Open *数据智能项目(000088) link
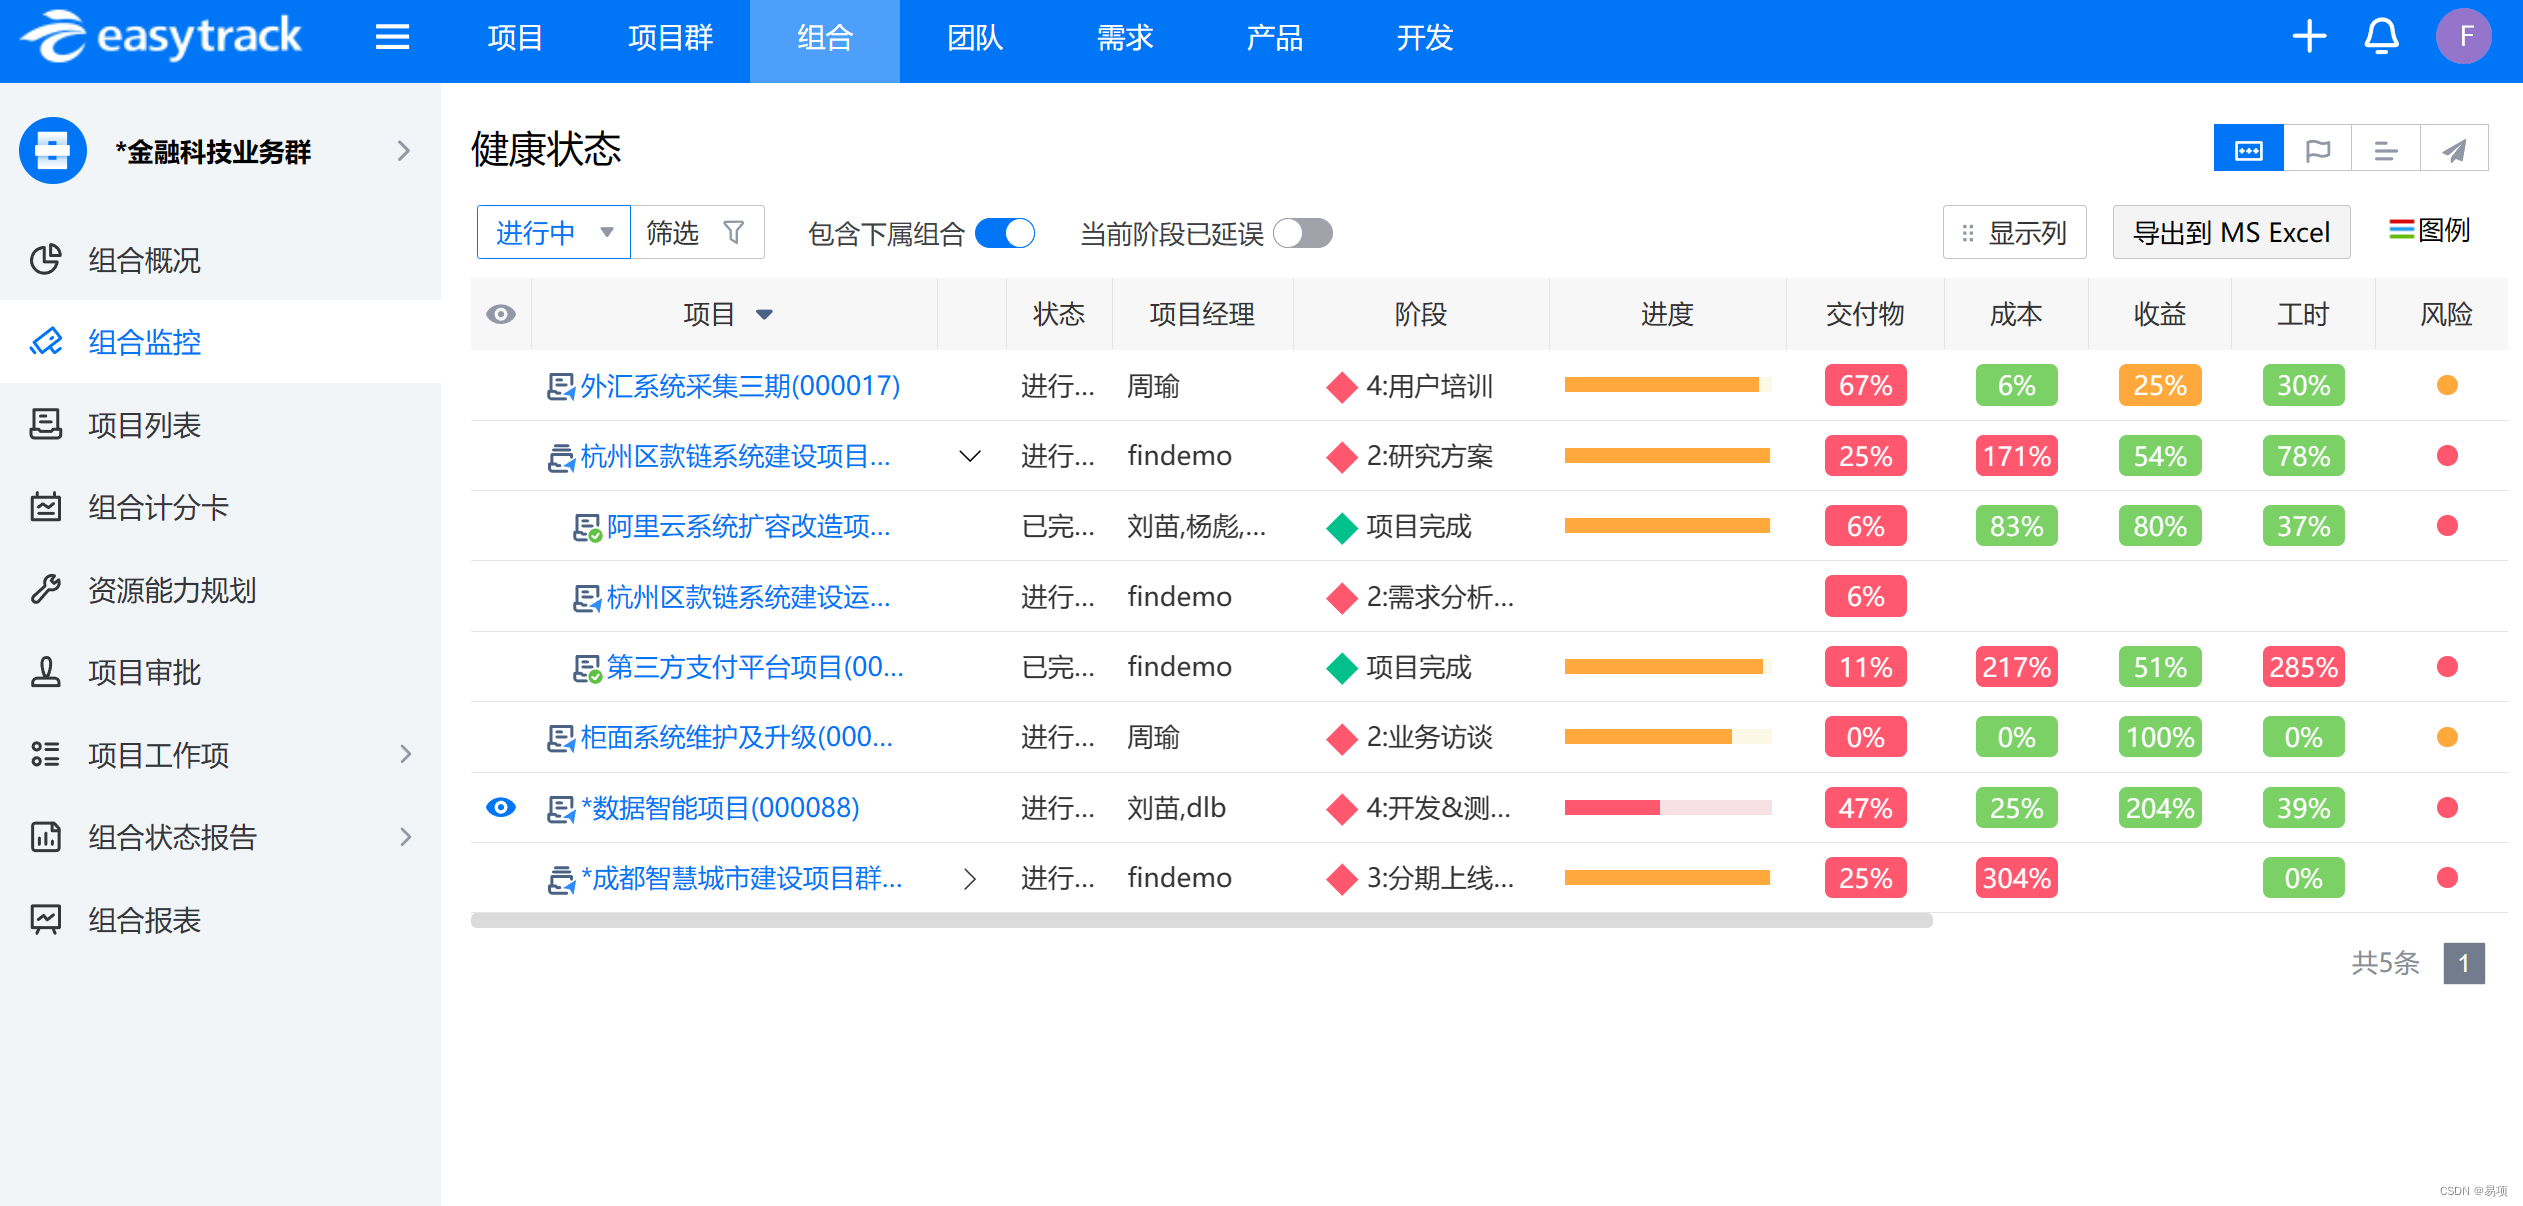This screenshot has height=1206, width=2523. (x=720, y=808)
